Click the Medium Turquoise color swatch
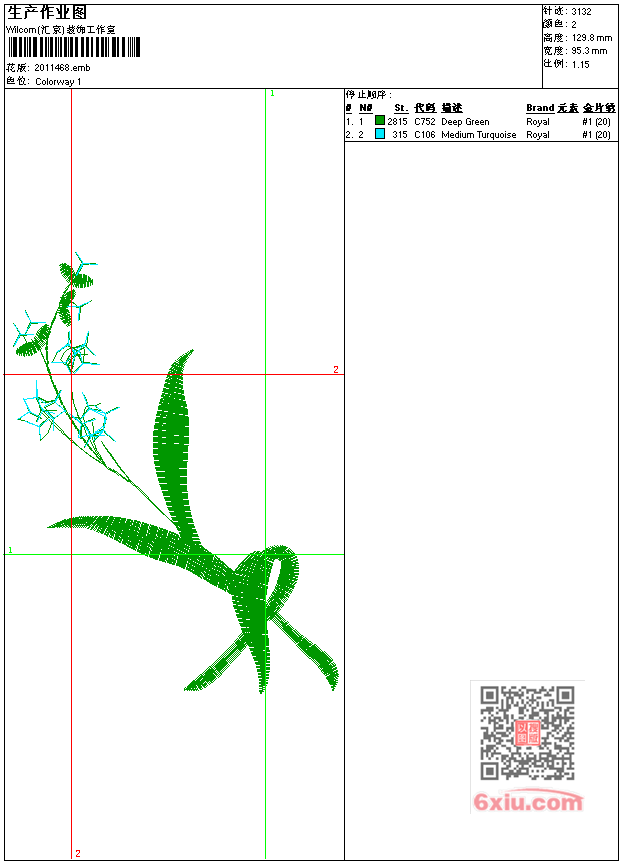This screenshot has width=620, height=861. point(379,133)
